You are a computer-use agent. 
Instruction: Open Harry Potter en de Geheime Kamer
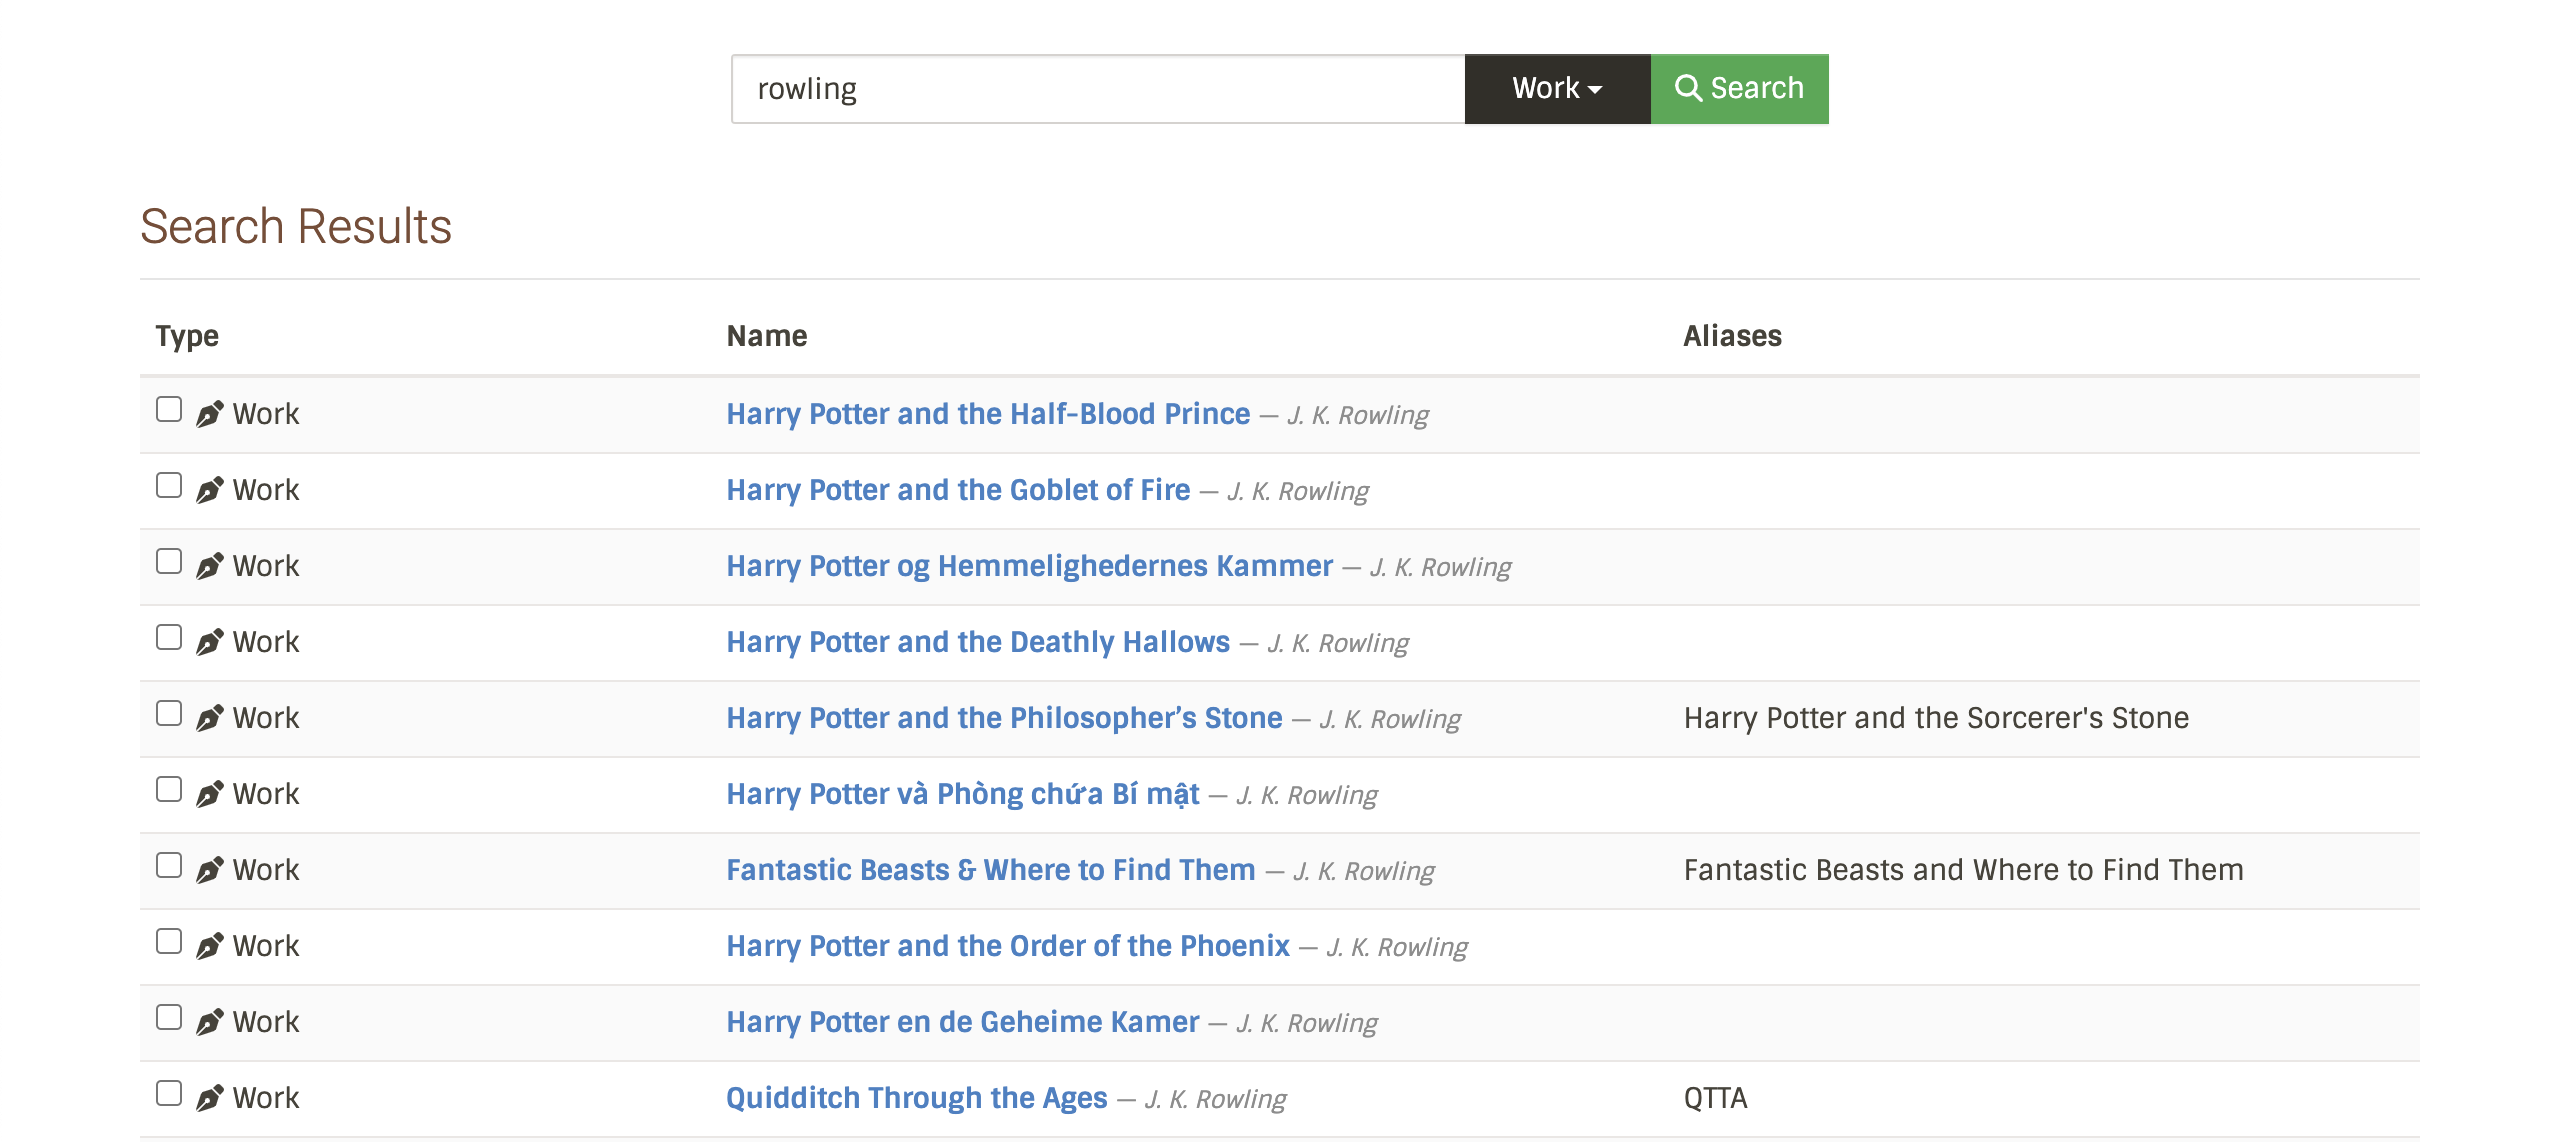coord(963,1022)
